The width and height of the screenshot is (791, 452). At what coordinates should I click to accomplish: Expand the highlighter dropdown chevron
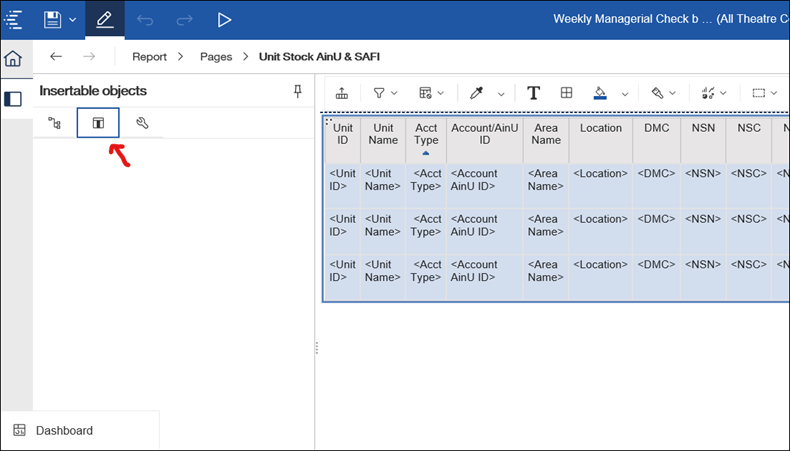[672, 93]
